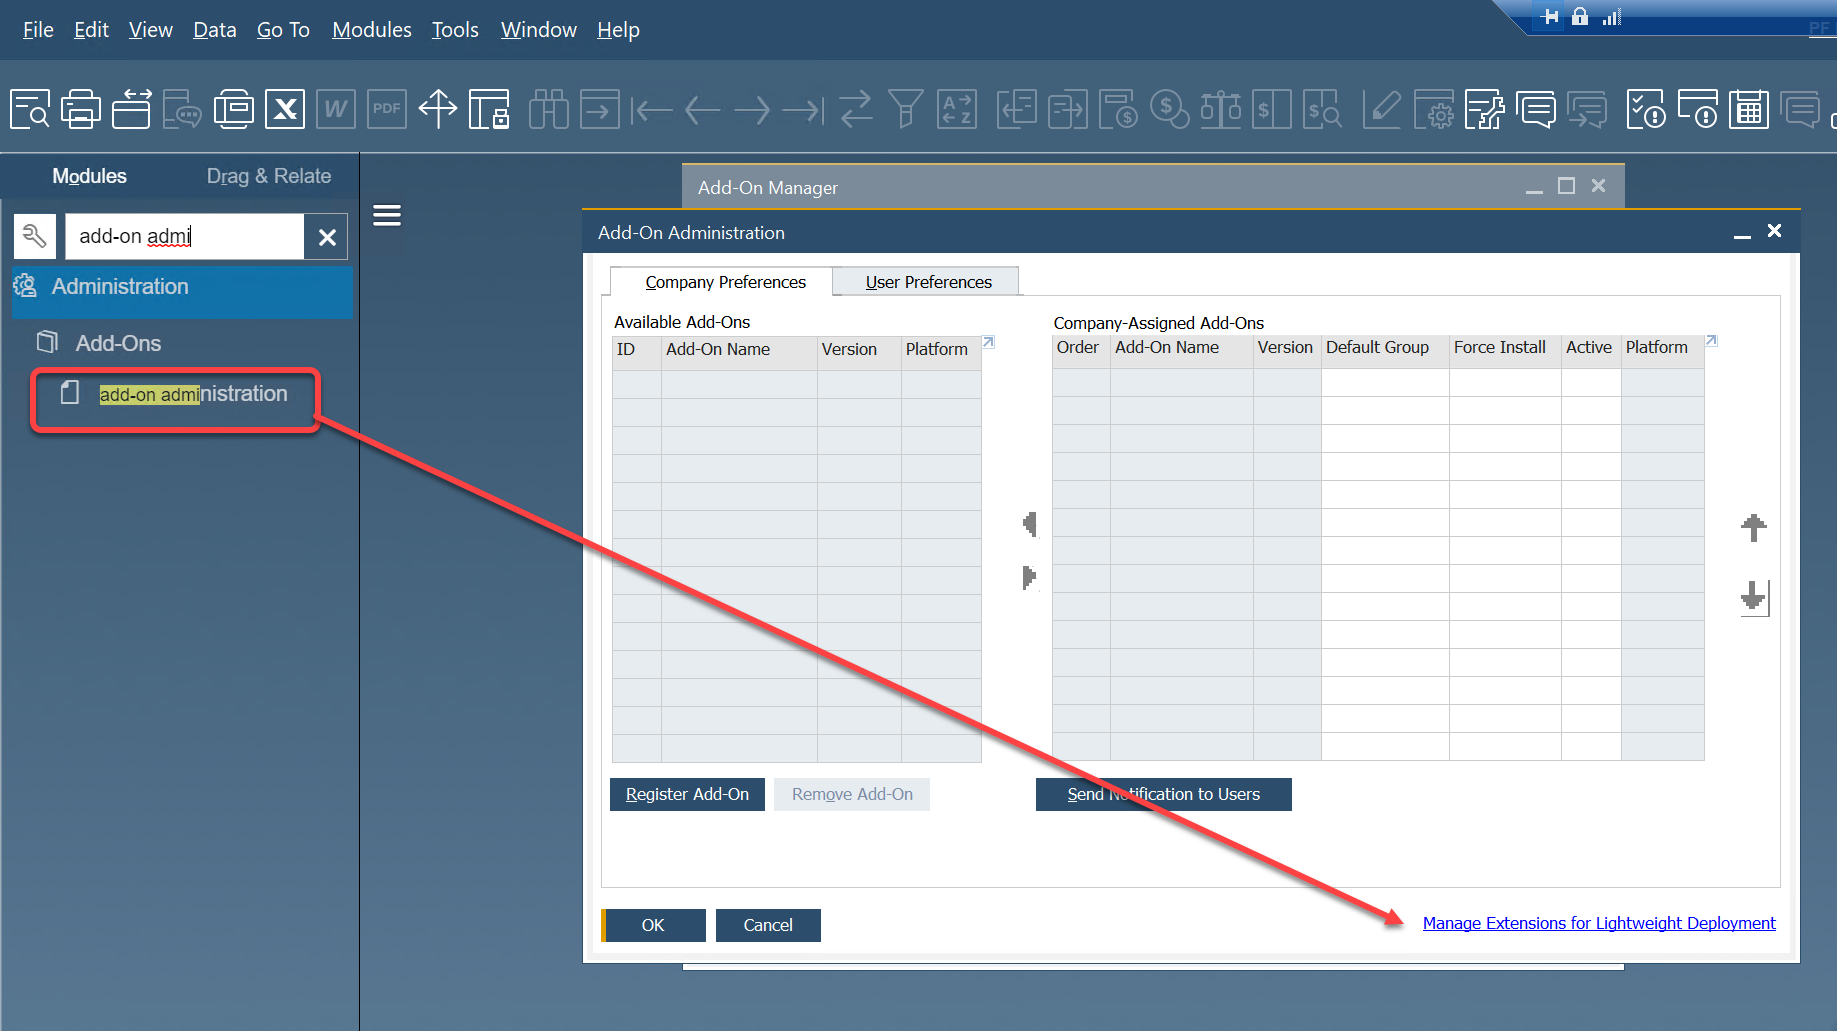1837x1031 pixels.
Task: Assign add-on using right-pointing arrow
Action: pyautogui.click(x=1029, y=577)
